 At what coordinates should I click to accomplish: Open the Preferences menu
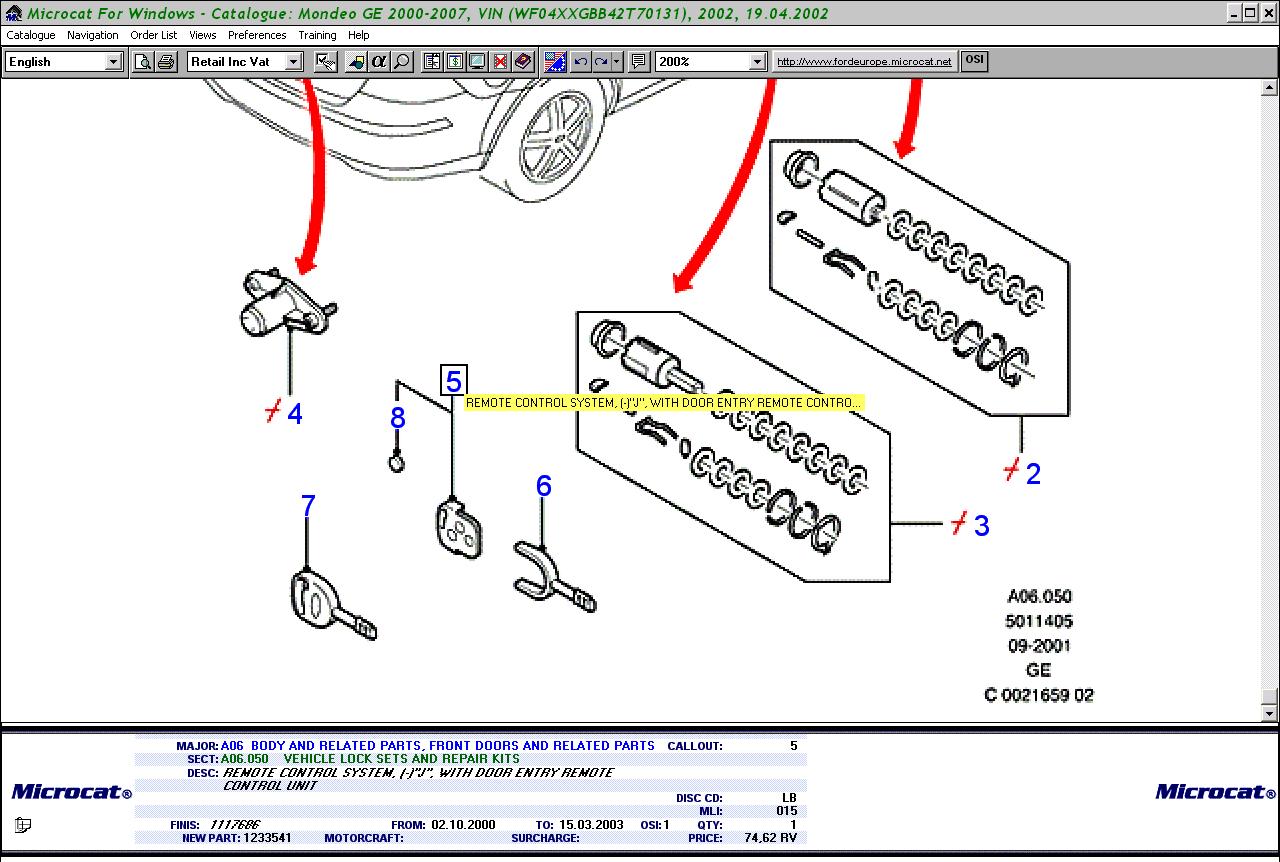pos(257,35)
